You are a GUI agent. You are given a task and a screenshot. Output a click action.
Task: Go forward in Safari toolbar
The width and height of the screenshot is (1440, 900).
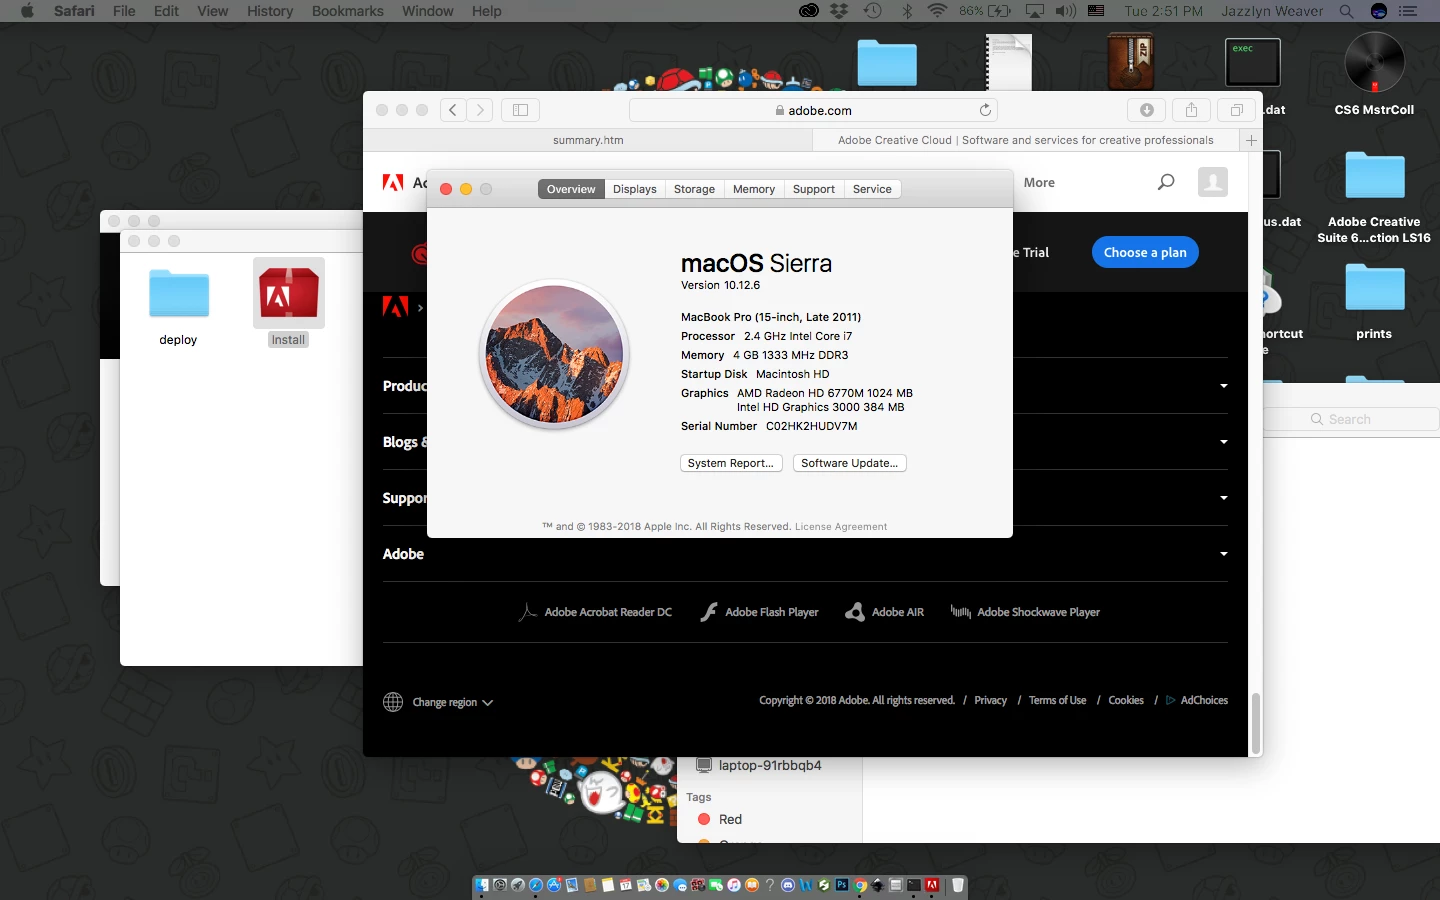(480, 110)
